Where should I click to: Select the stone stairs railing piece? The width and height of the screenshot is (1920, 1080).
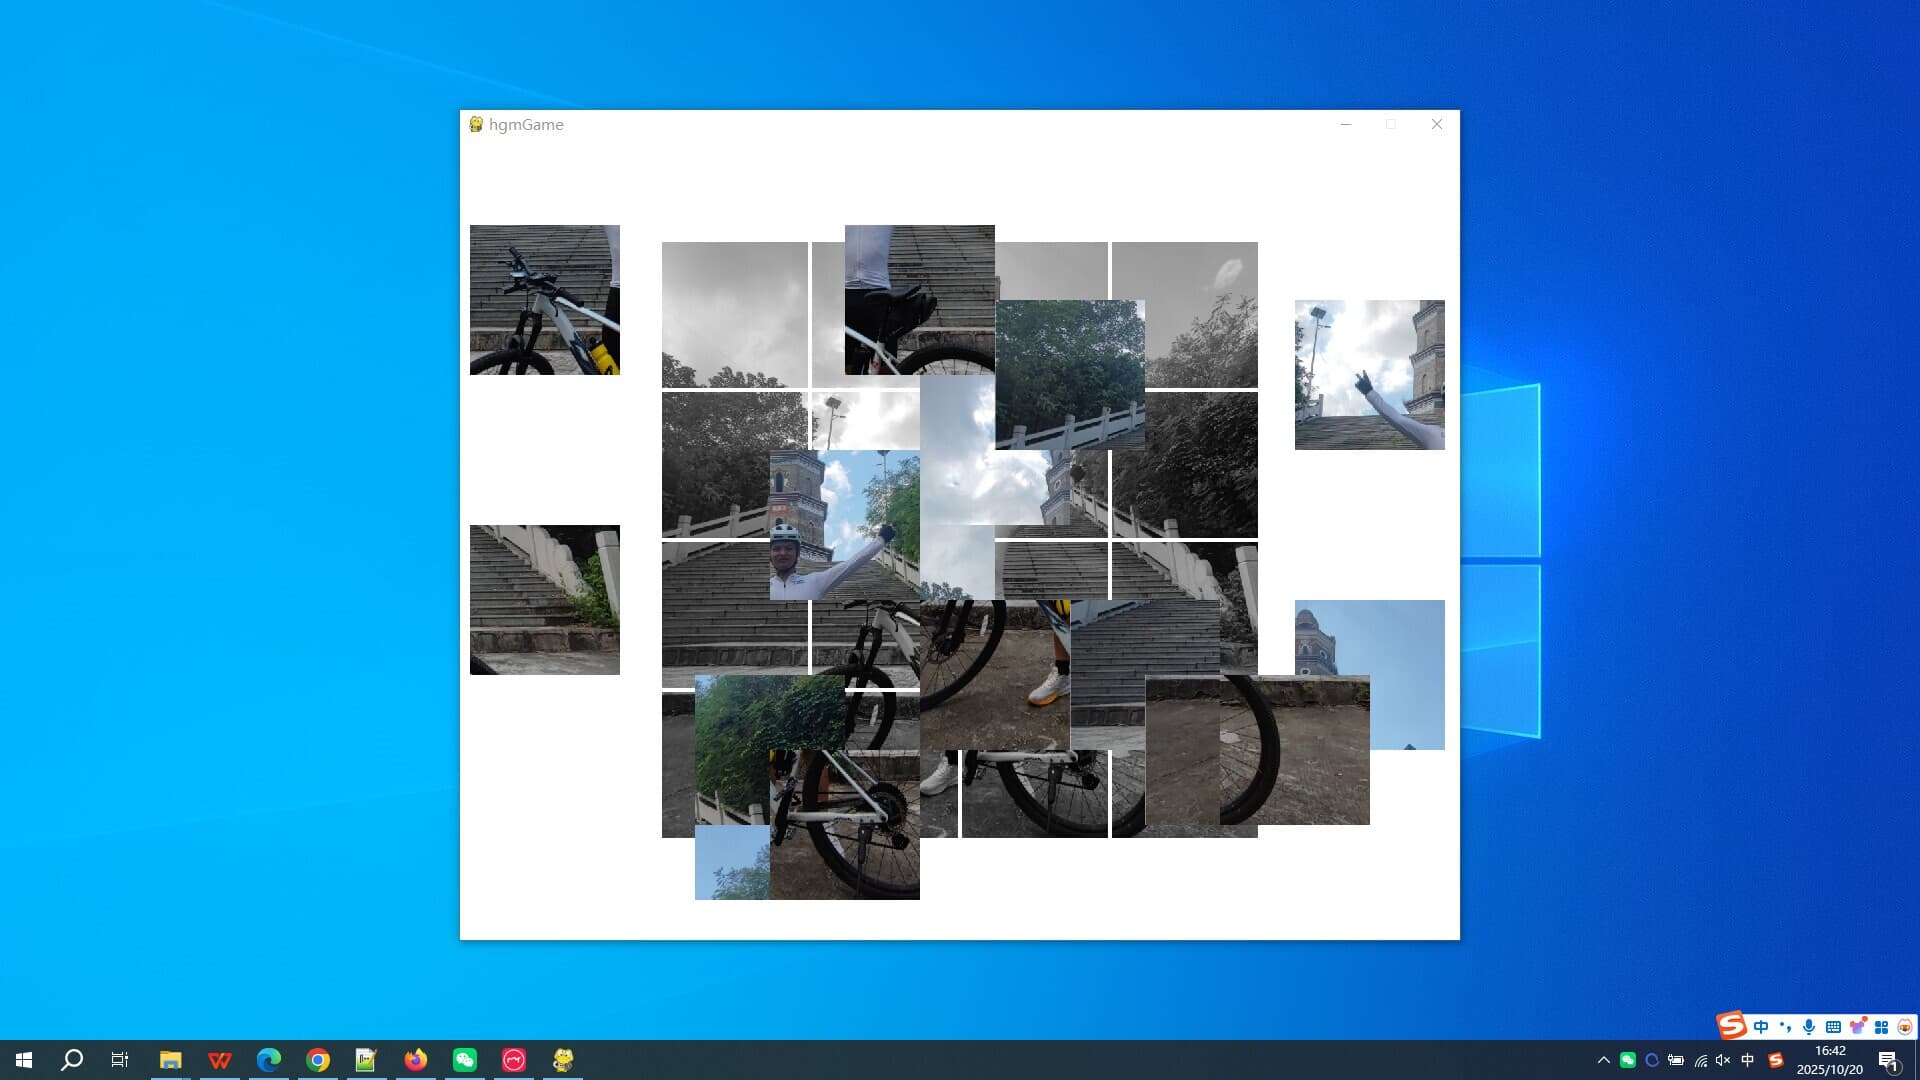pyautogui.click(x=544, y=600)
